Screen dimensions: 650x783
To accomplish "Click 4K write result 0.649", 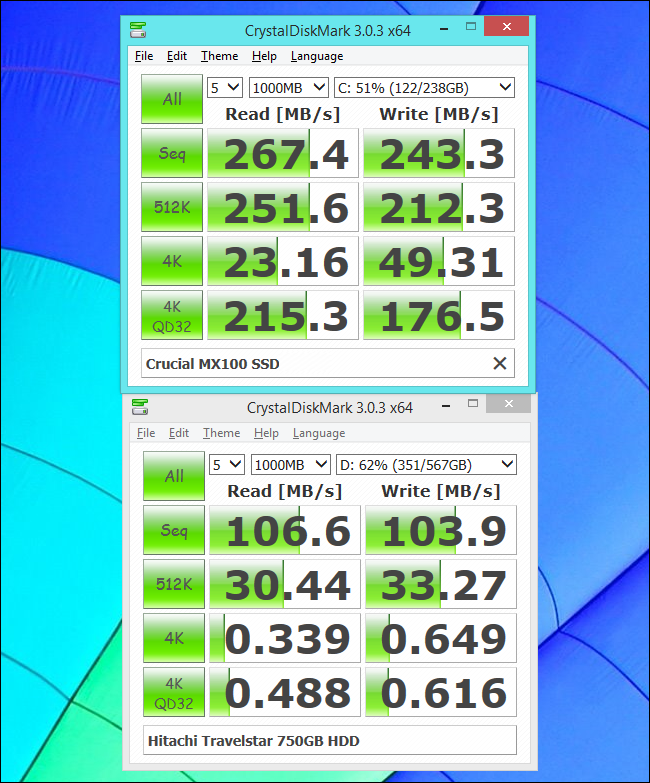I will [x=441, y=638].
